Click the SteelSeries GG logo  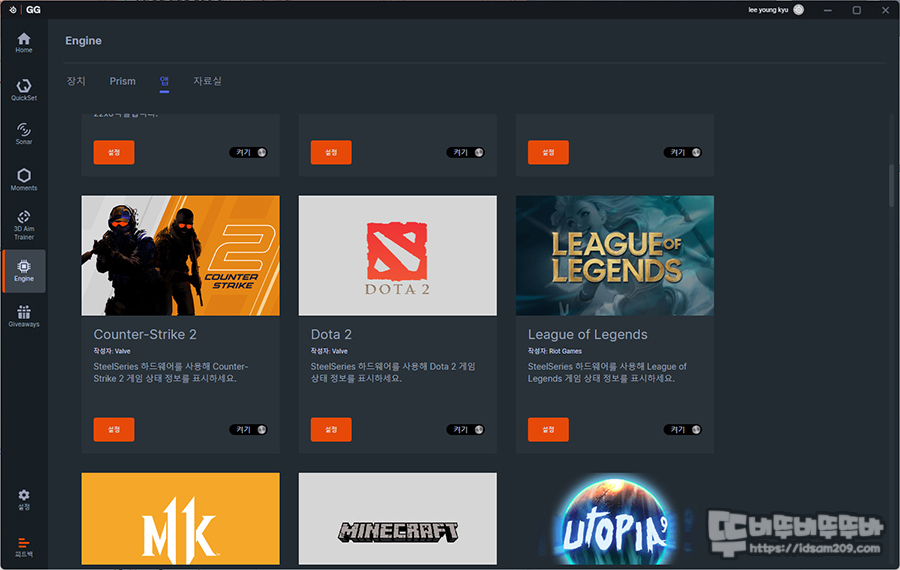click(x=25, y=10)
